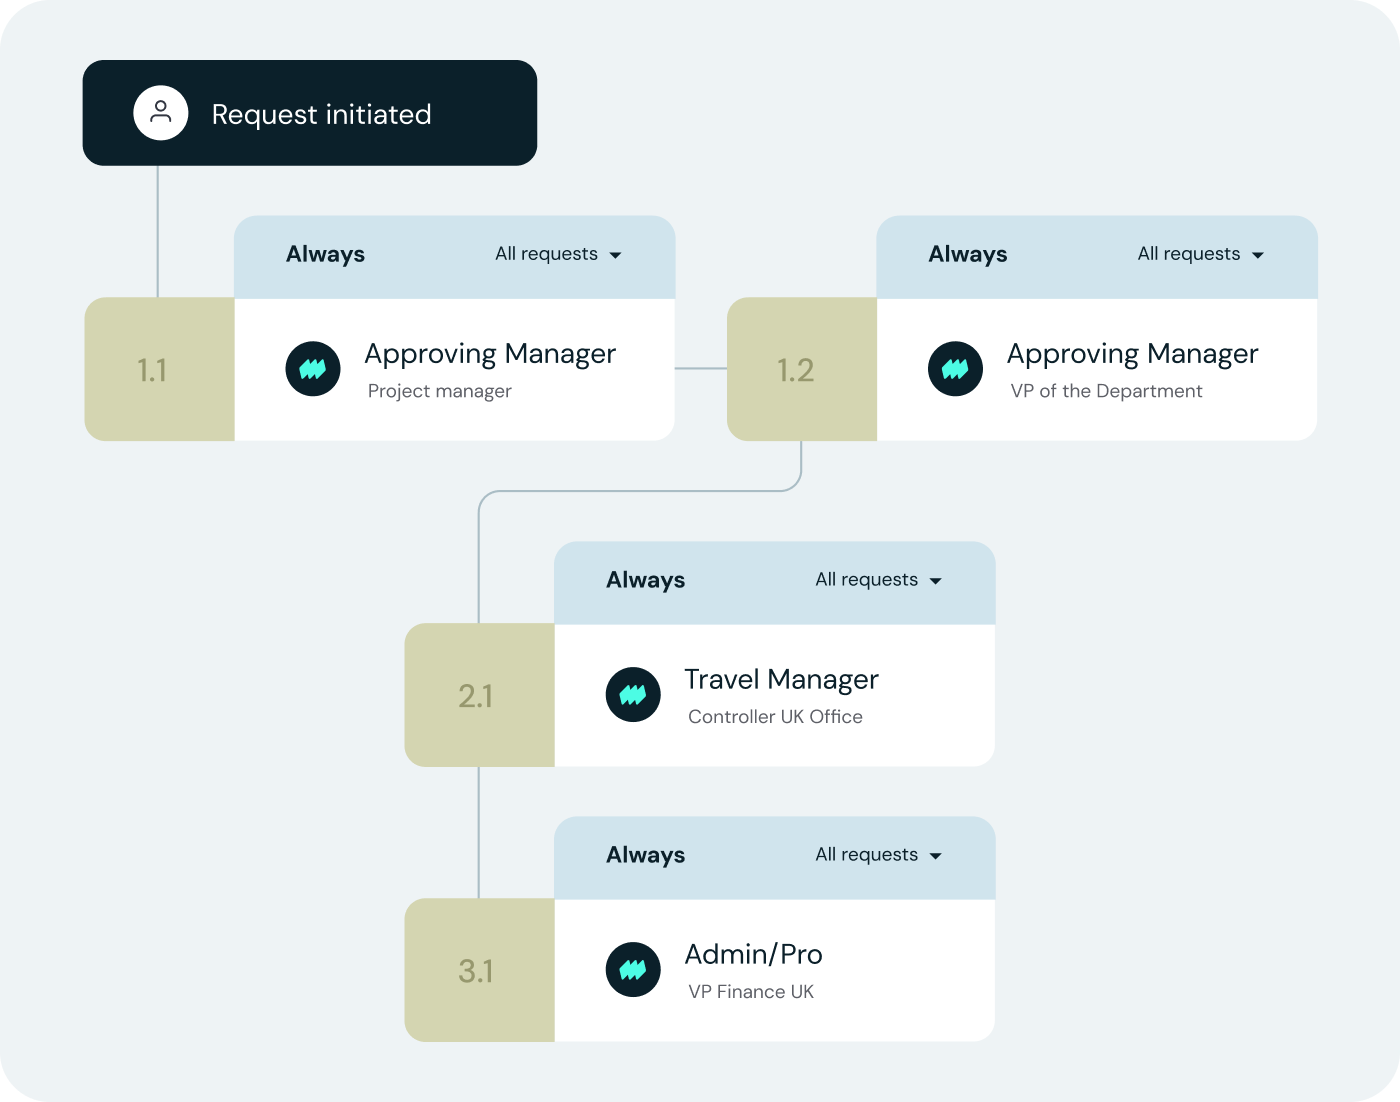Screen dimensions: 1400x1102
Task: Click the user icon in Request initiated
Action: (x=161, y=113)
